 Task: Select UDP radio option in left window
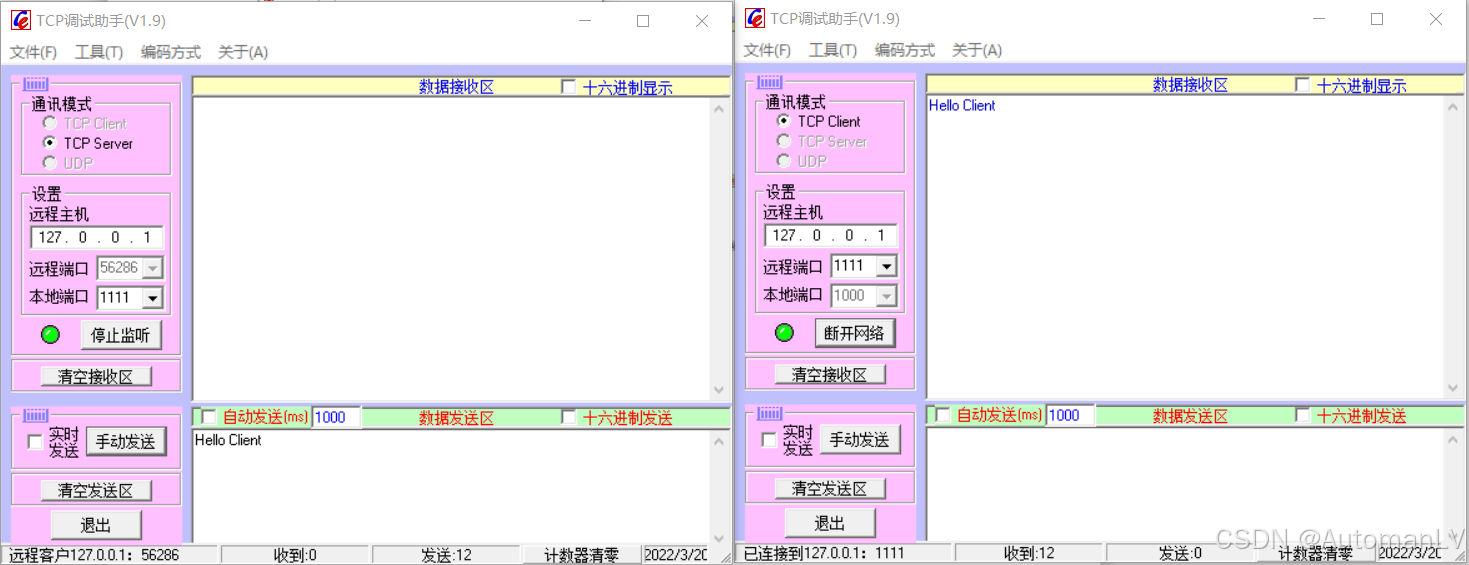49,163
